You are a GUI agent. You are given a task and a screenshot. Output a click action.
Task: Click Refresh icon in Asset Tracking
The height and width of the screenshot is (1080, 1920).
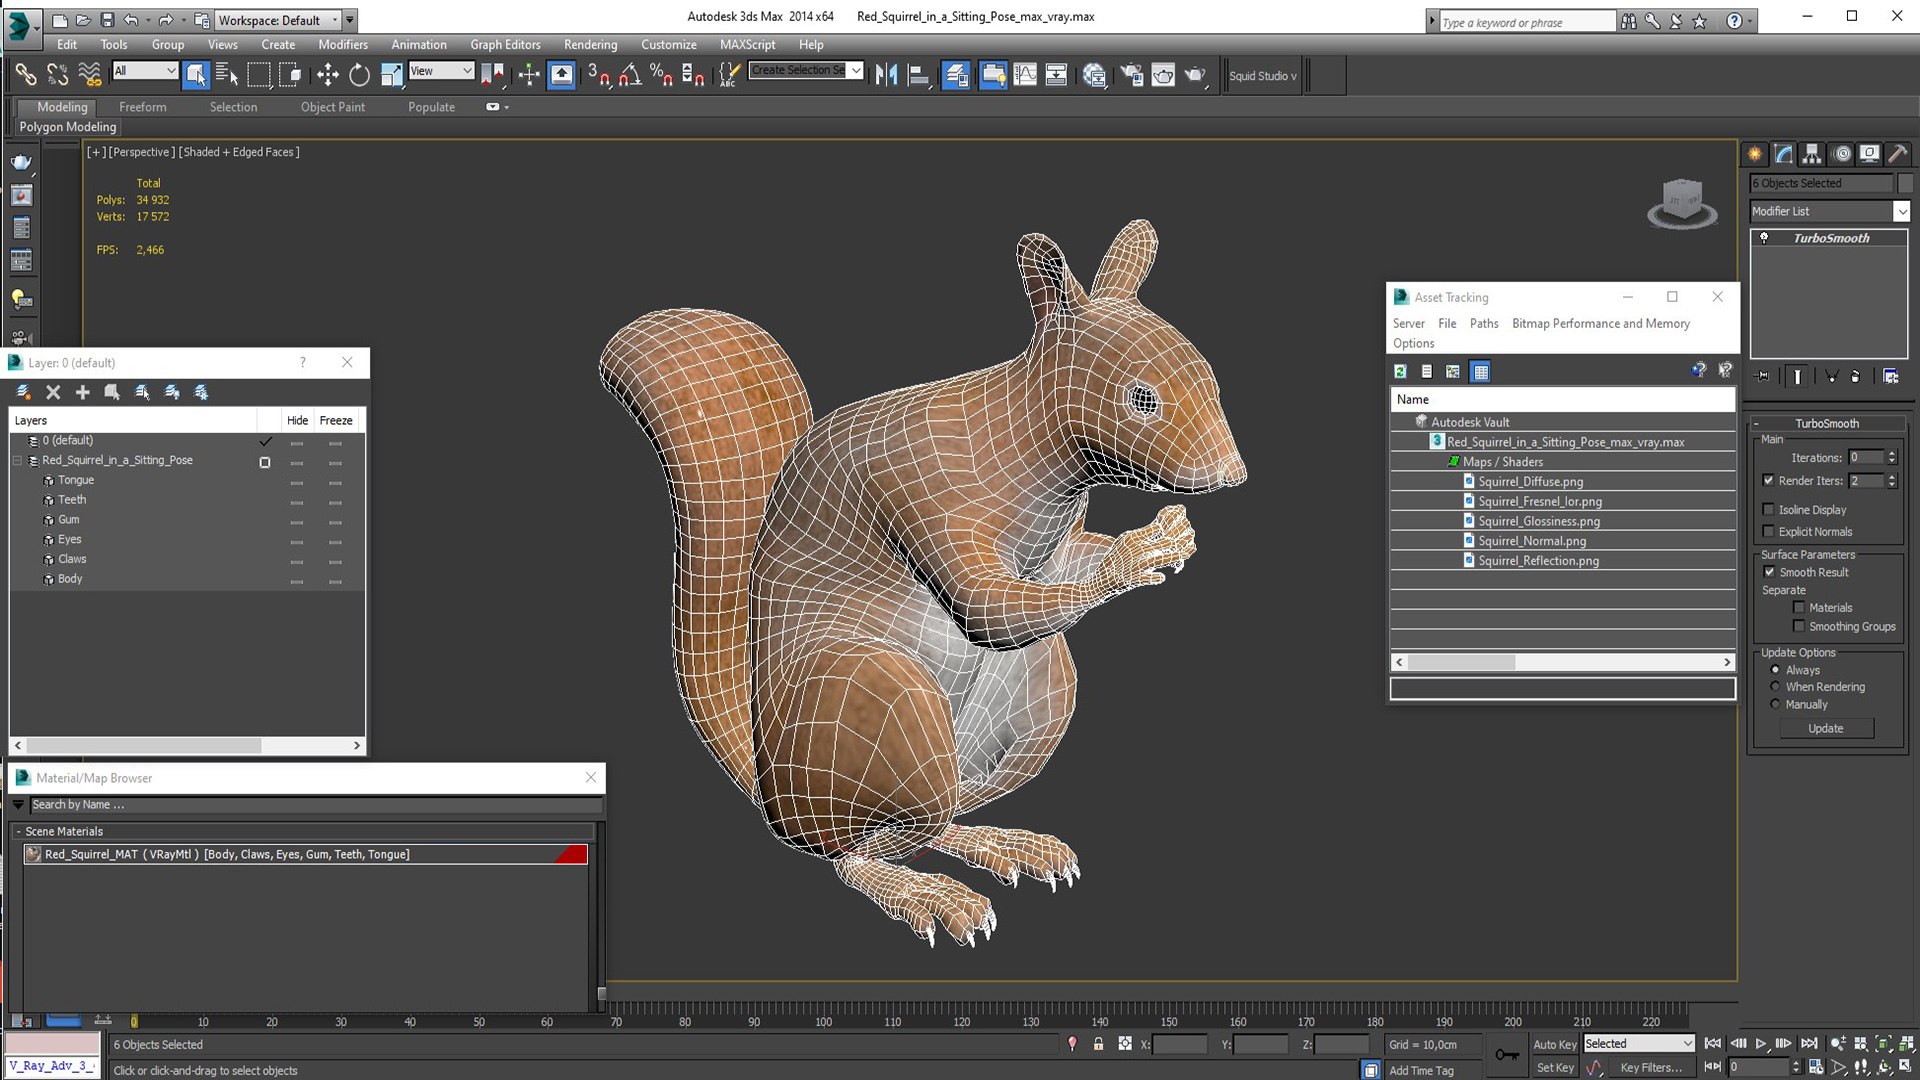tap(1400, 371)
